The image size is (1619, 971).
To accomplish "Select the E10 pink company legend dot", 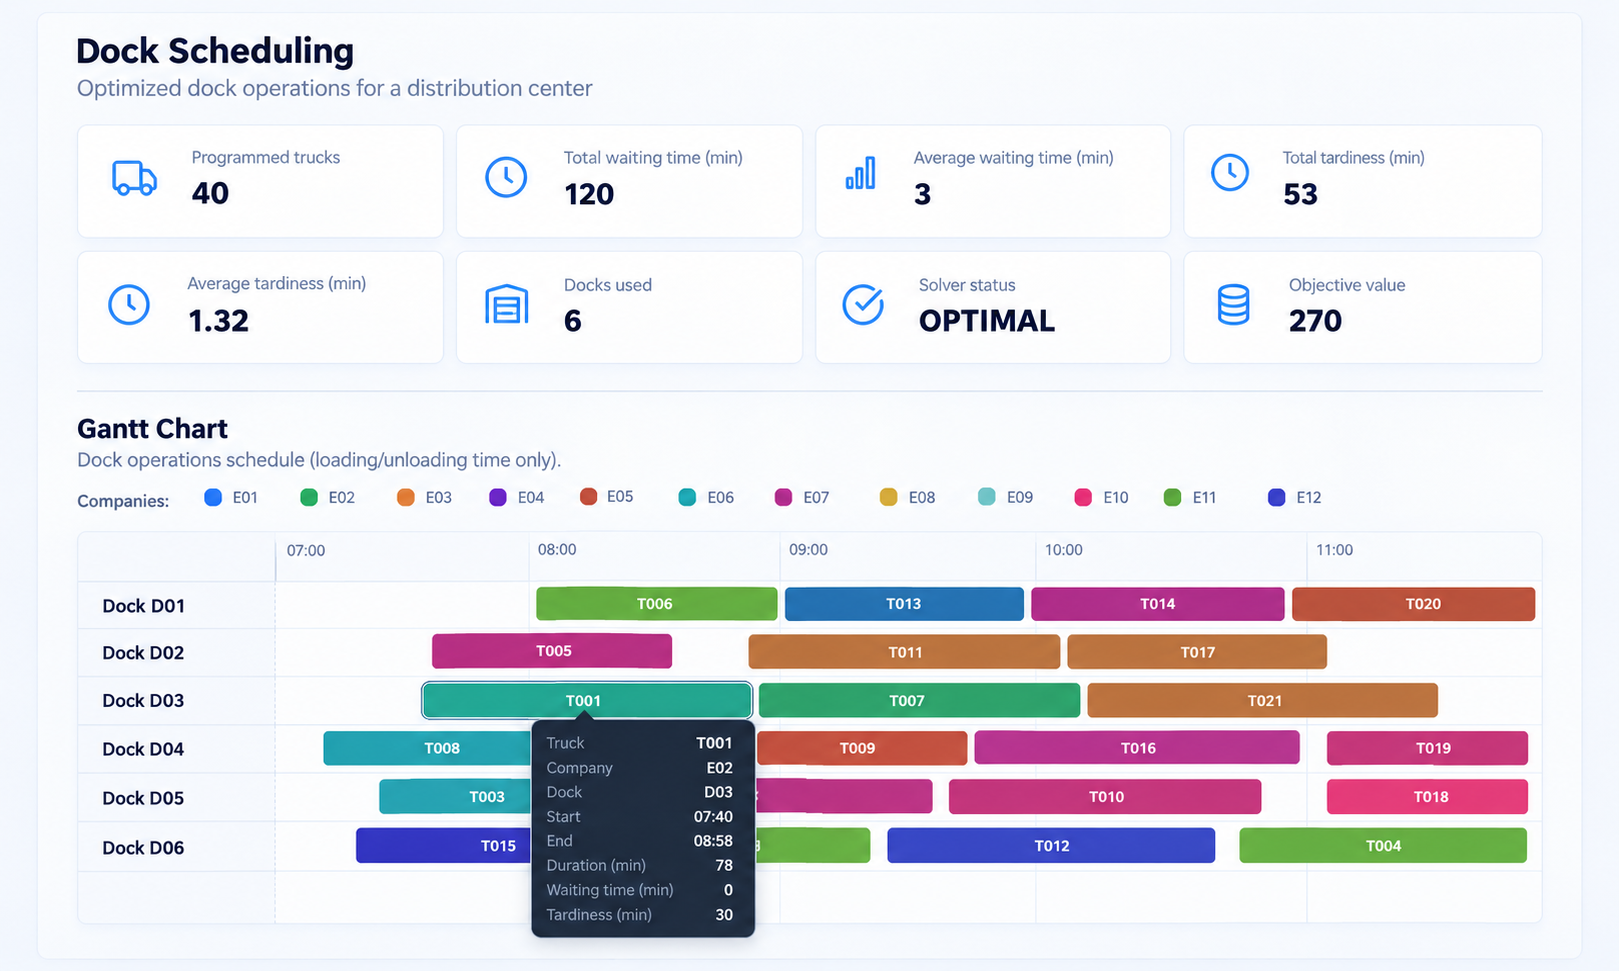I will click(1083, 497).
